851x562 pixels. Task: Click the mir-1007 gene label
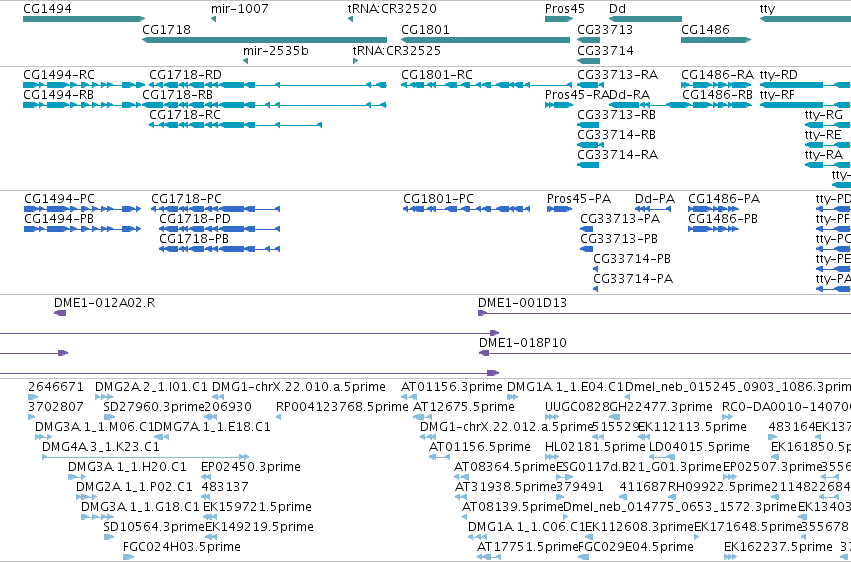click(239, 9)
